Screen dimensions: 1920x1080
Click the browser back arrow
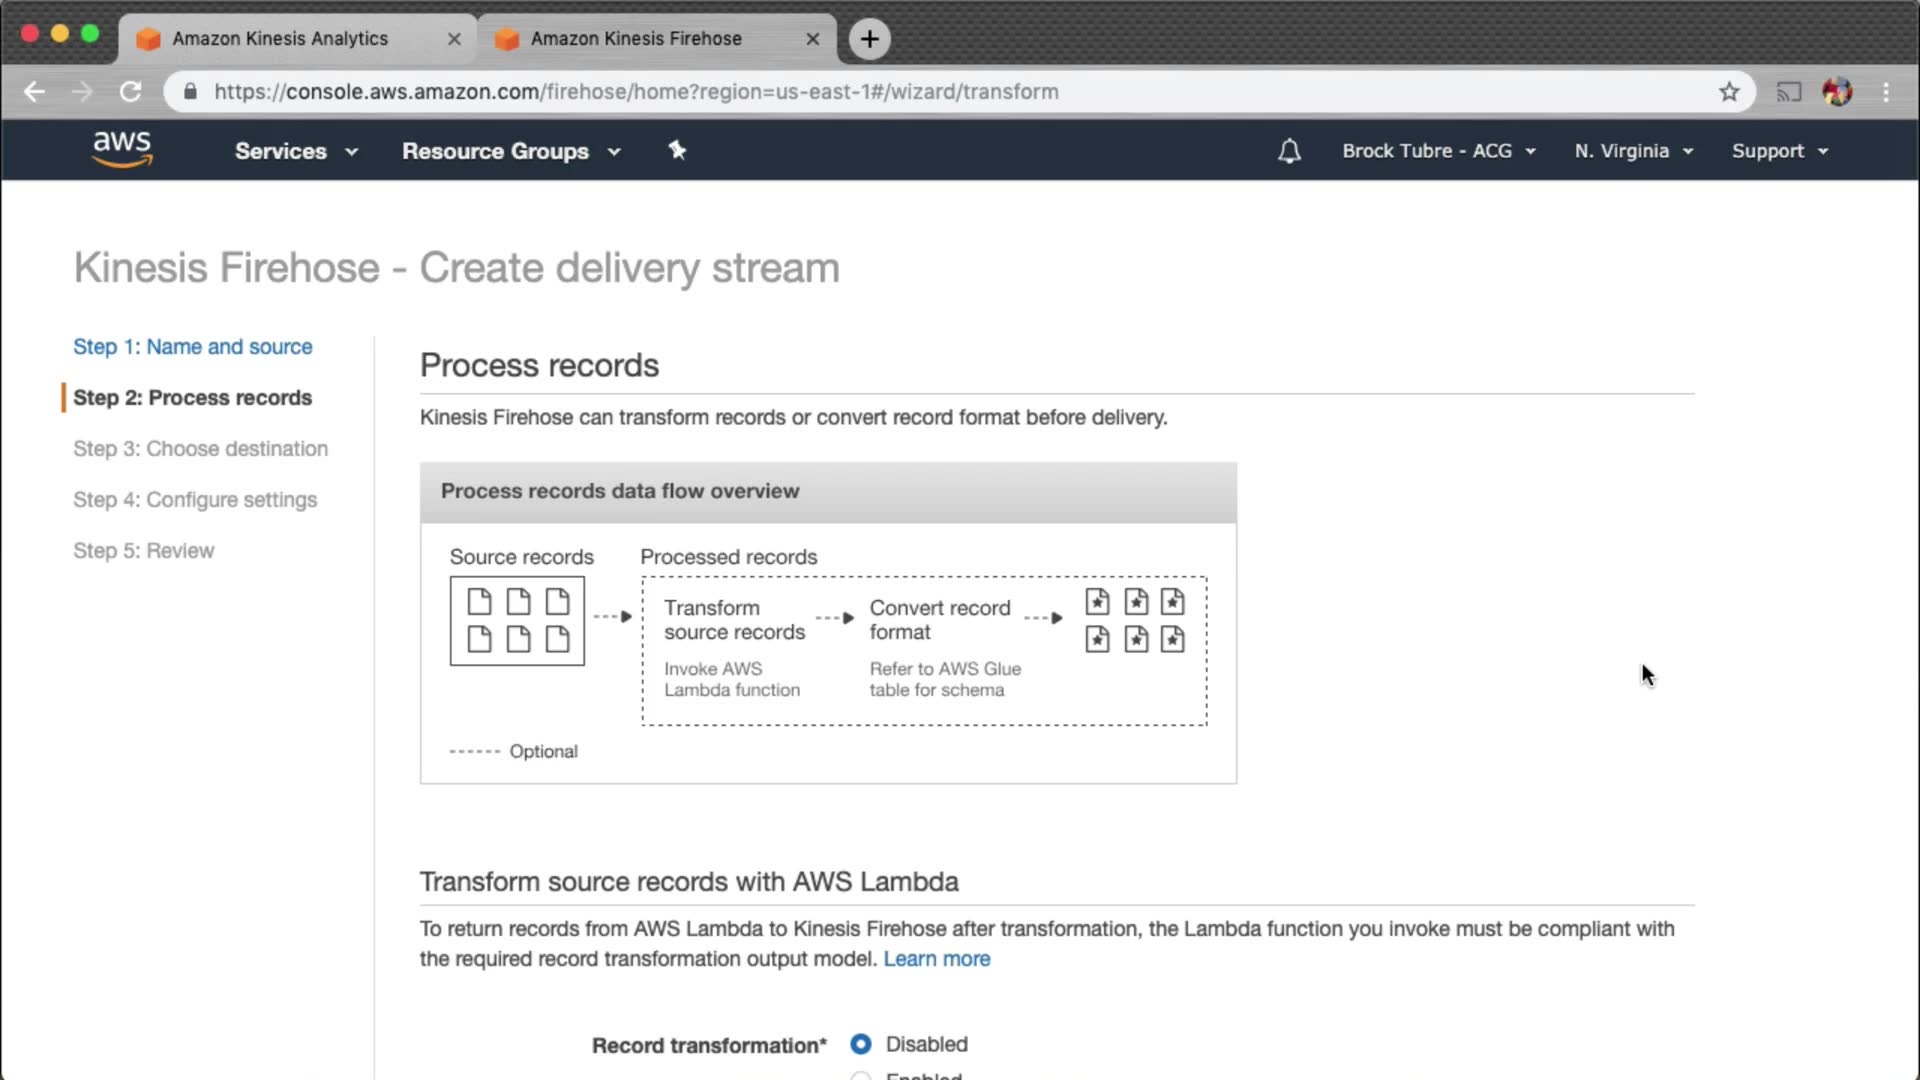[35, 92]
